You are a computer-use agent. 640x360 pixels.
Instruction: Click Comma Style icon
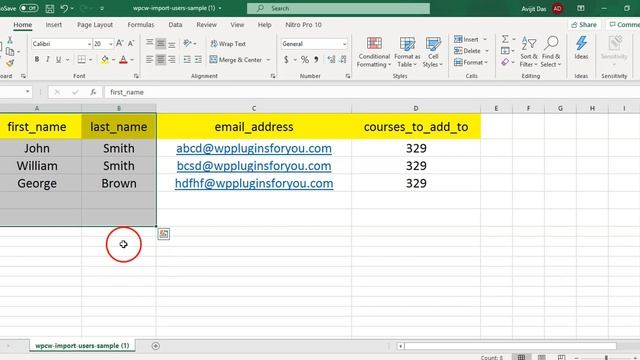[x=316, y=60]
